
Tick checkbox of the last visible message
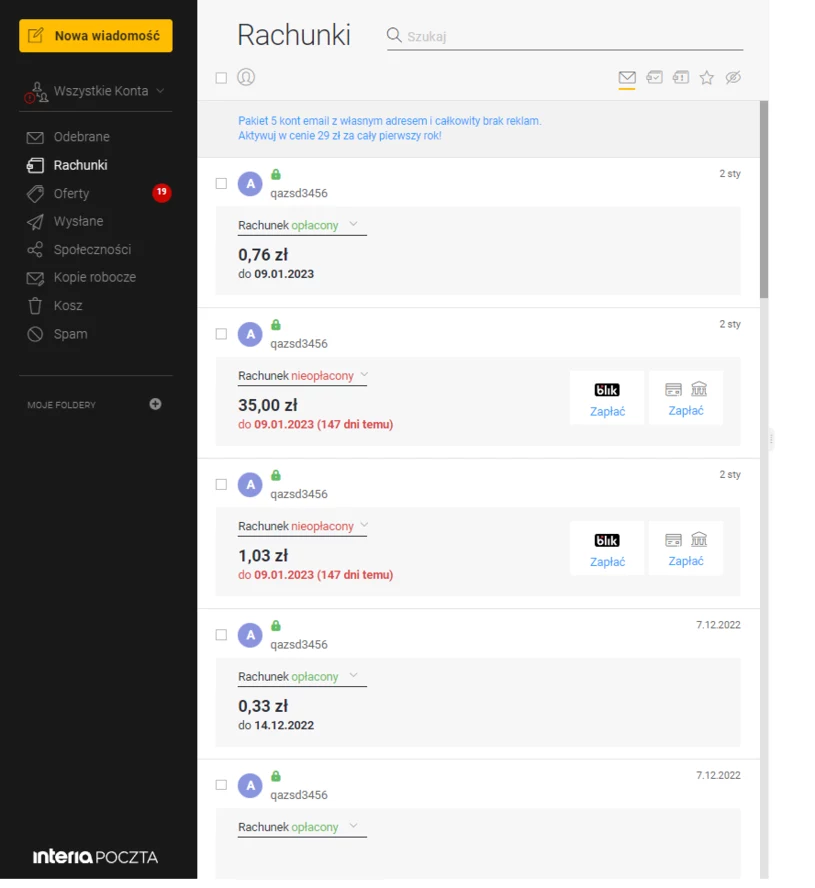[x=221, y=785]
